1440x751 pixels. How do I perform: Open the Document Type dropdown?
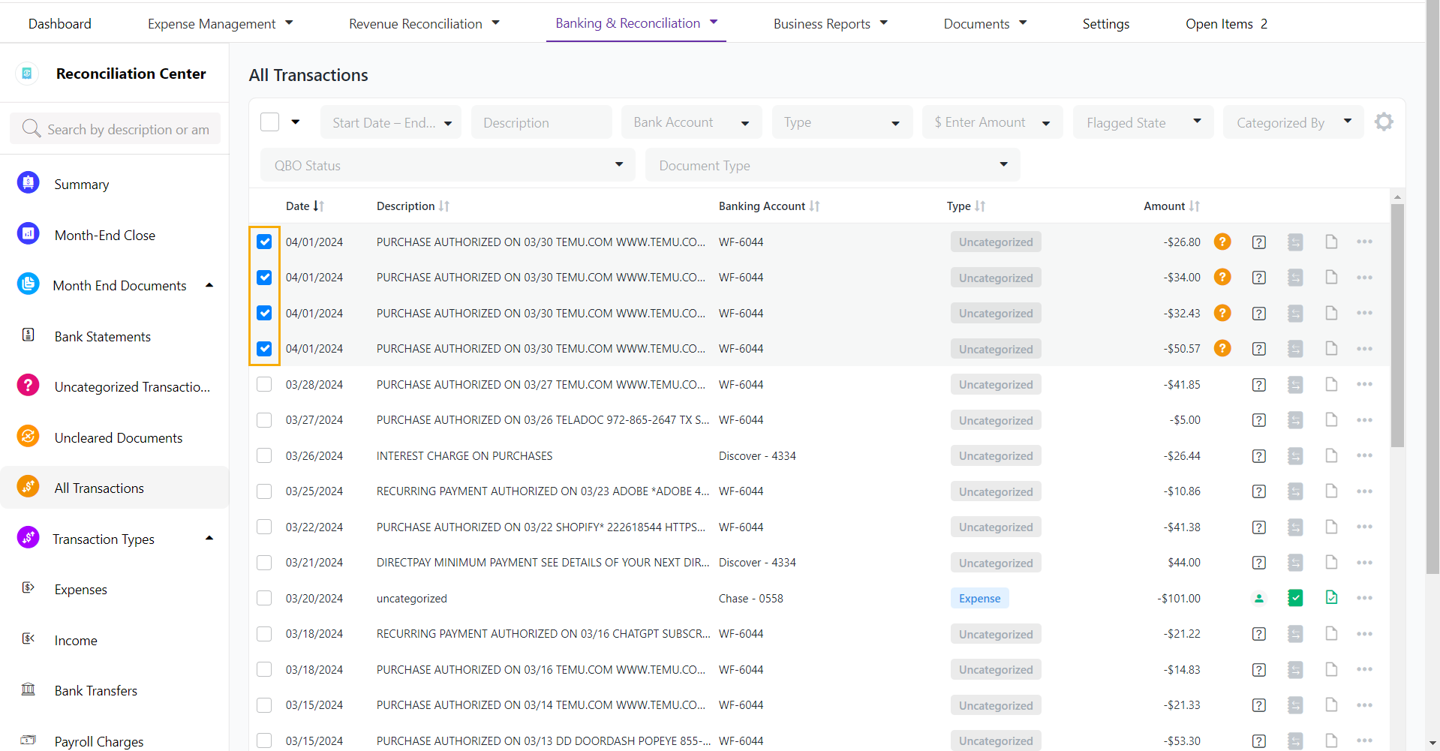click(832, 165)
